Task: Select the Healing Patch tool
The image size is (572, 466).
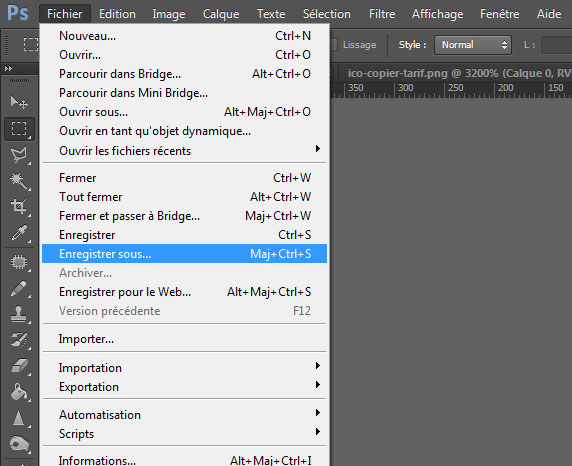Action: coord(19,262)
